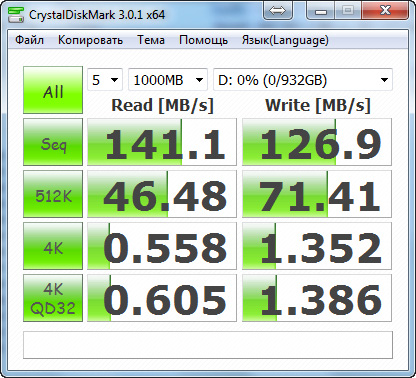Open the Тема menu
Image resolution: width=416 pixels, height=378 pixels.
[151, 40]
